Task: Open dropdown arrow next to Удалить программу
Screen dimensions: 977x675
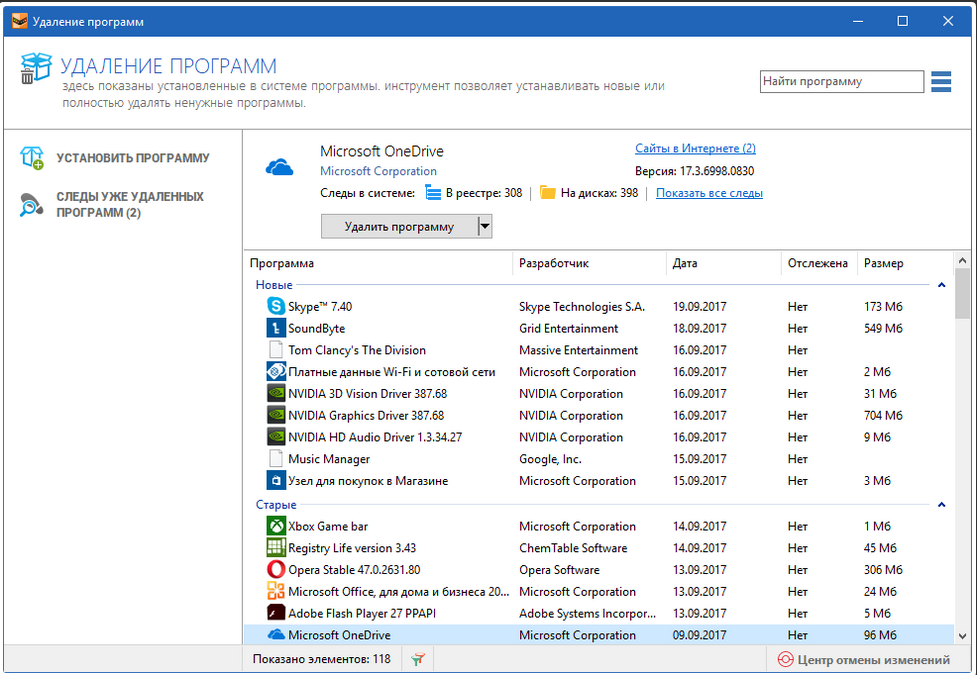Action: click(485, 226)
